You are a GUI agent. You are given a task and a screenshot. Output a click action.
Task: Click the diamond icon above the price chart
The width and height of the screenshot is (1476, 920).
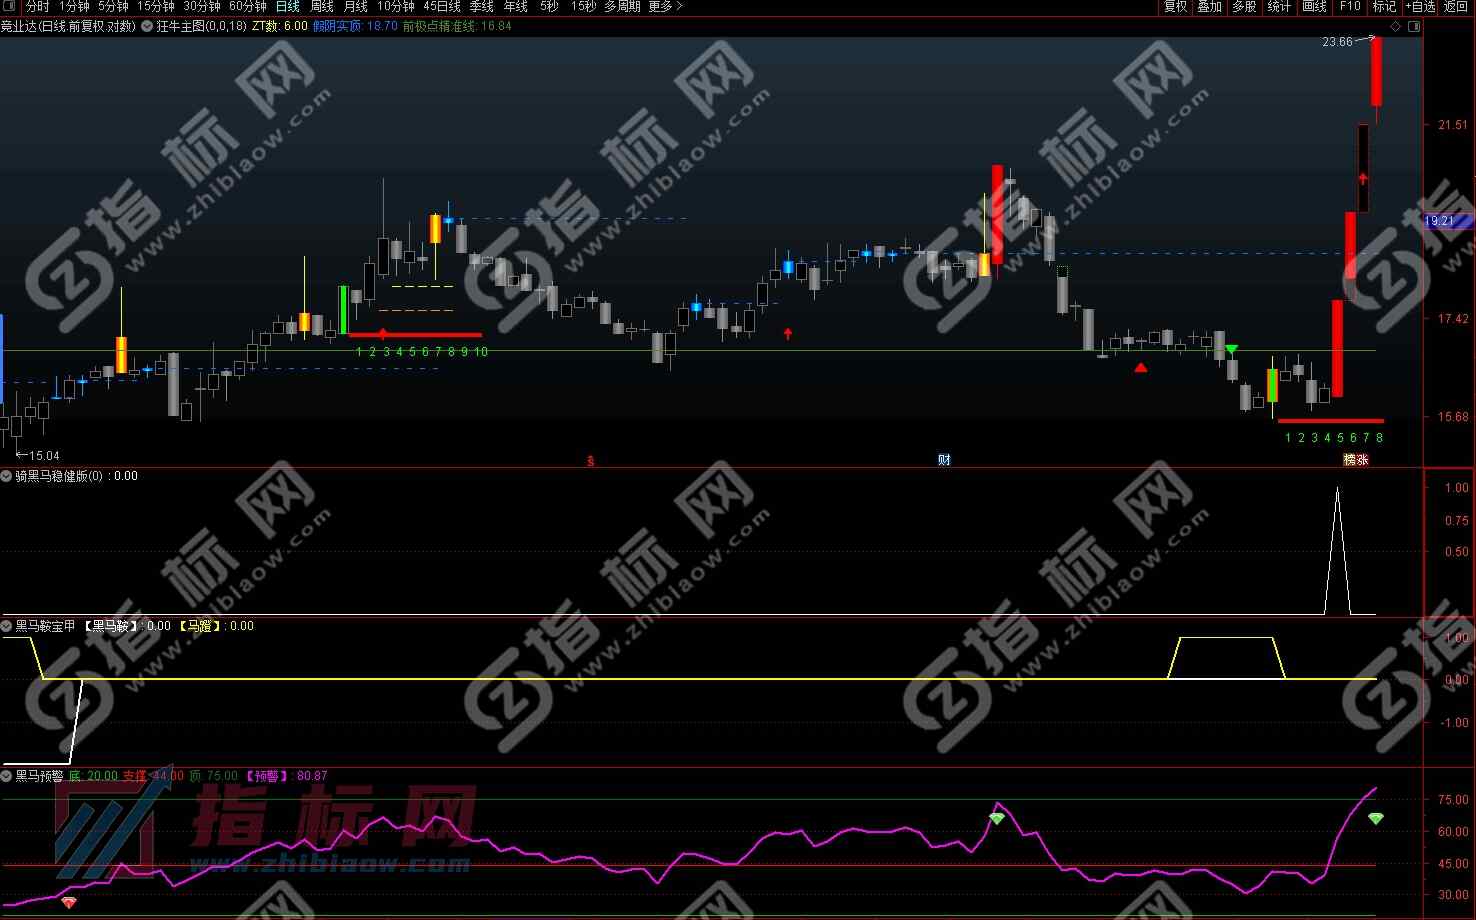pyautogui.click(x=1395, y=27)
